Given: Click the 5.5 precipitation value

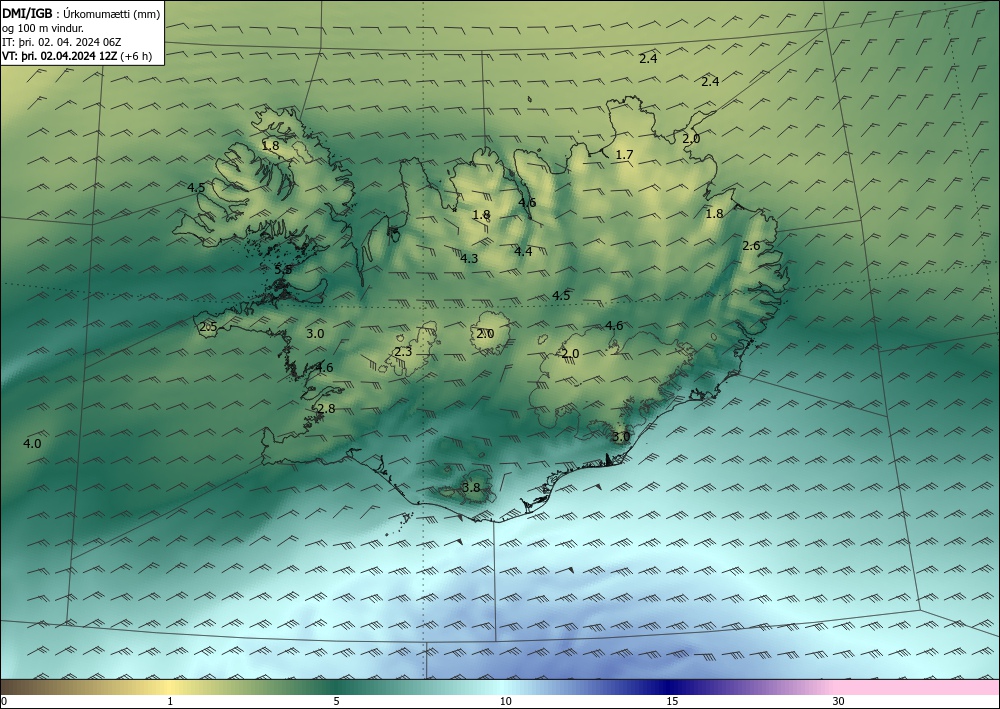Looking at the screenshot, I should (x=283, y=269).
